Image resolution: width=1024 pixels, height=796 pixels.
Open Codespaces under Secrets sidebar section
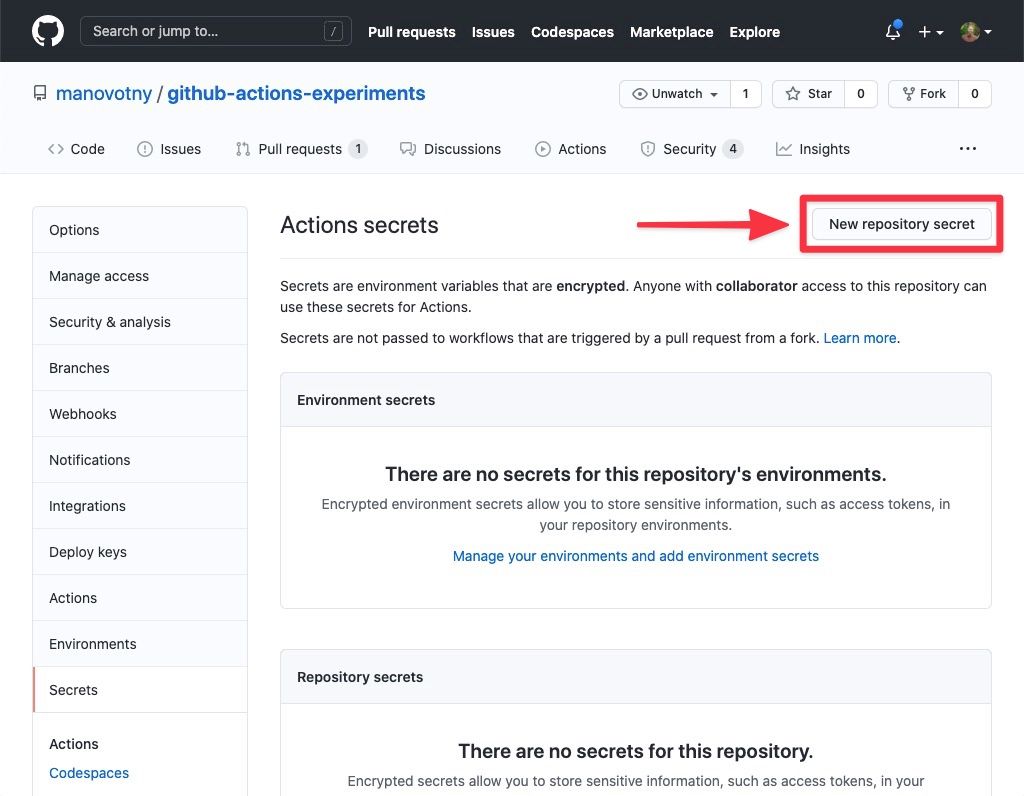click(89, 773)
